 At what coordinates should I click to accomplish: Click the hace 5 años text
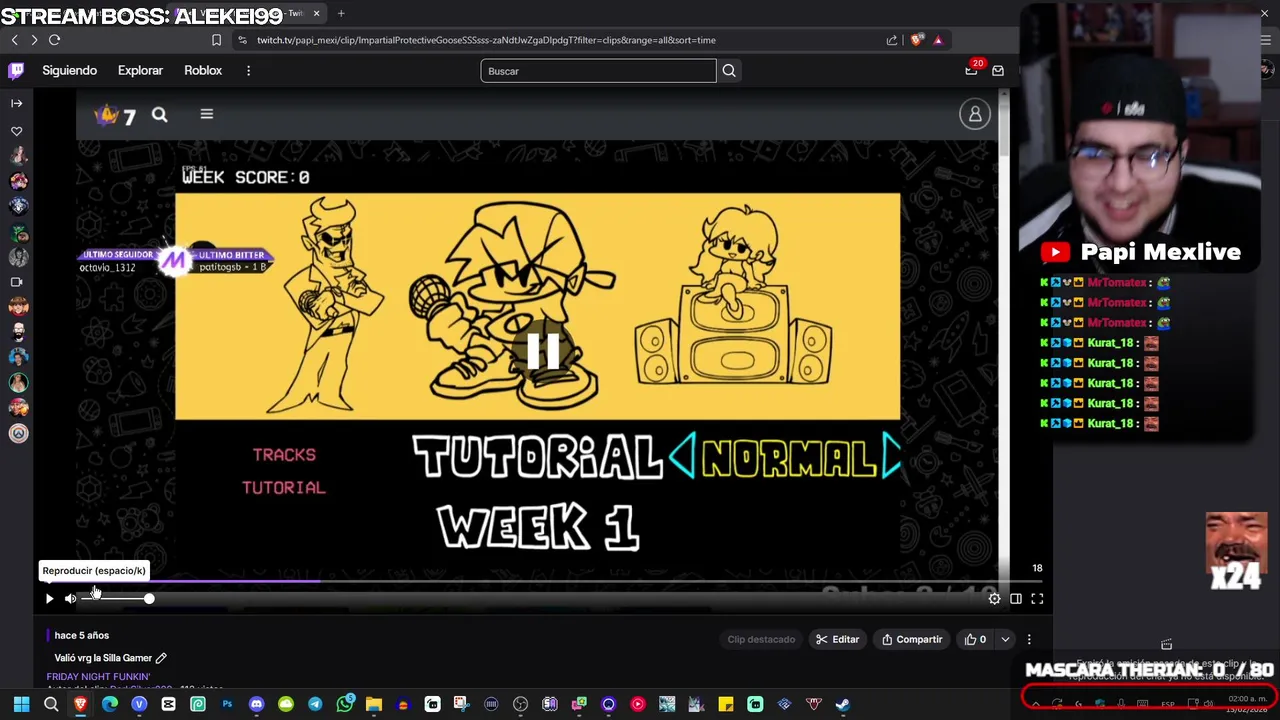[82, 635]
